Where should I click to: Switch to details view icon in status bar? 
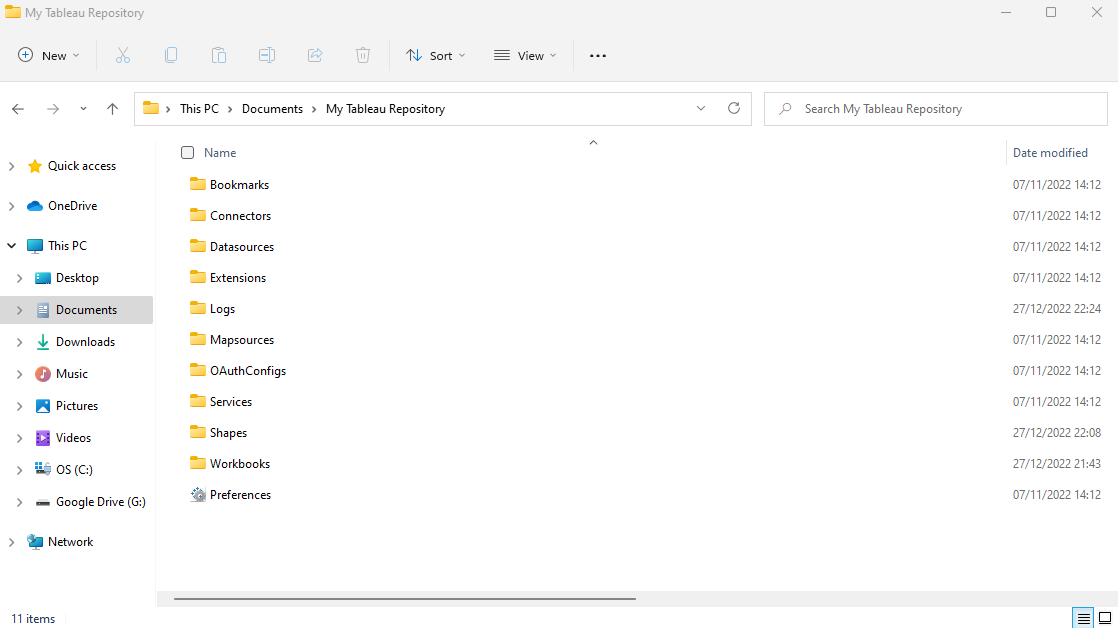[x=1083, y=618]
